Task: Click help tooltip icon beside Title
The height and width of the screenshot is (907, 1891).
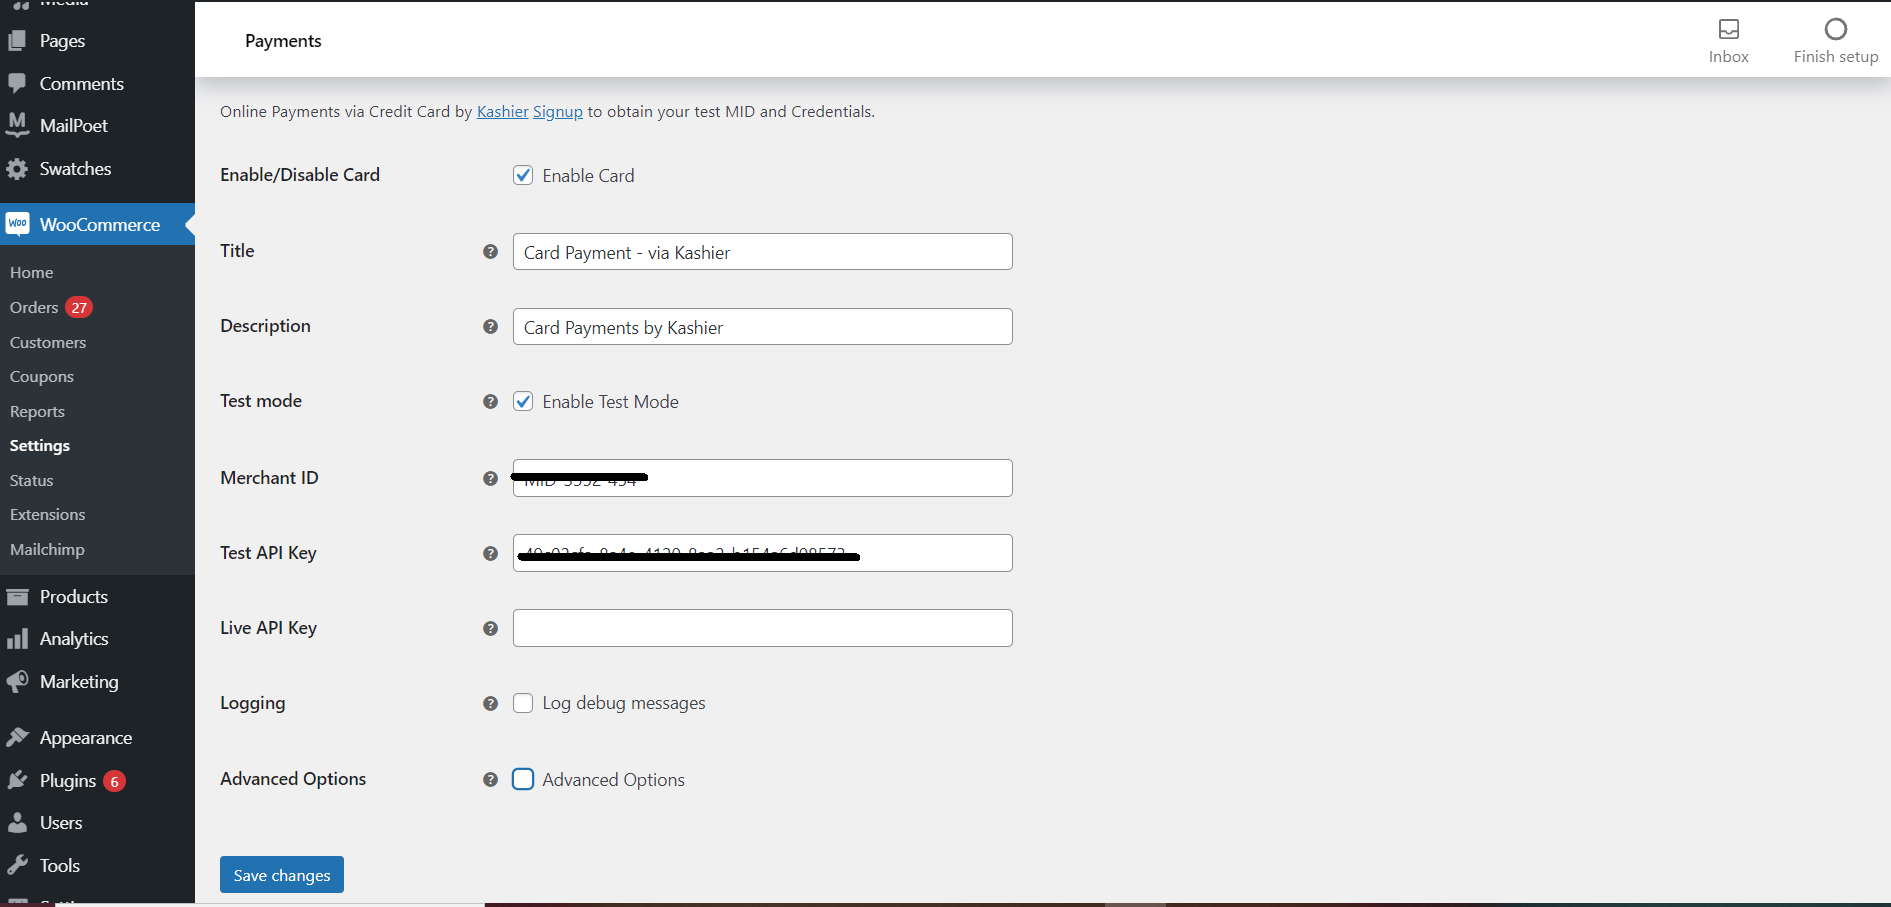Action: pyautogui.click(x=490, y=252)
